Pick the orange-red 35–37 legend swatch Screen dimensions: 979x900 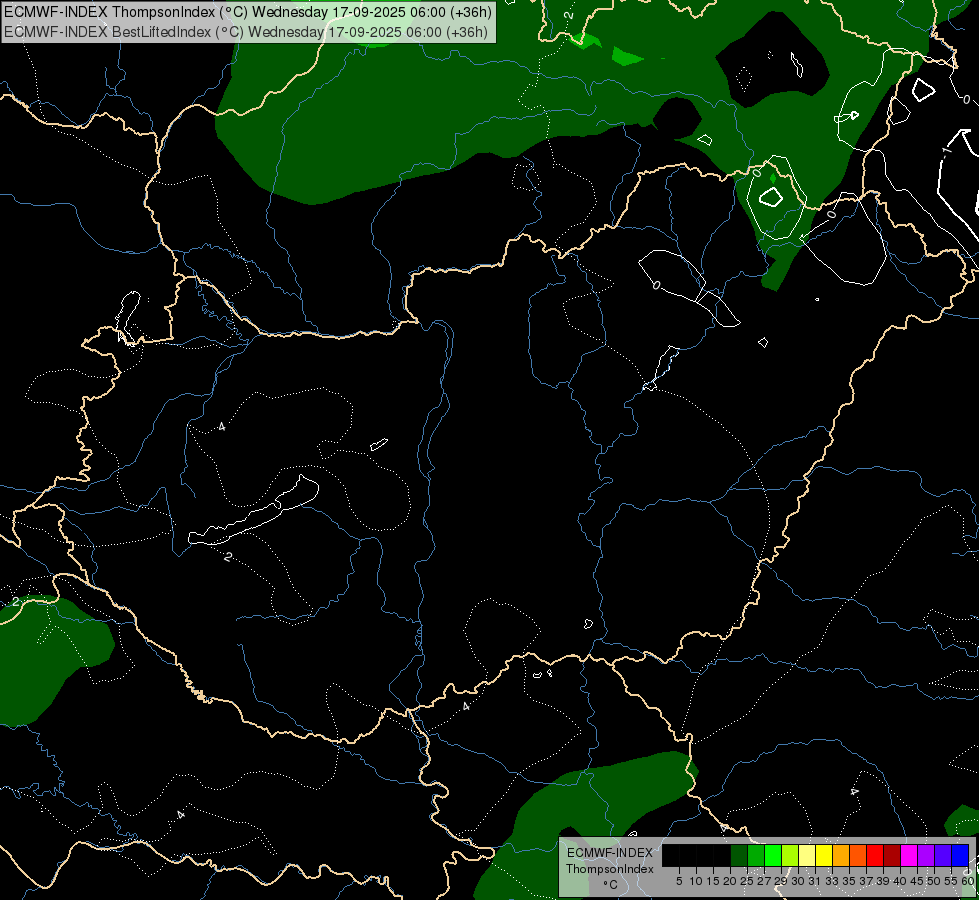click(858, 855)
